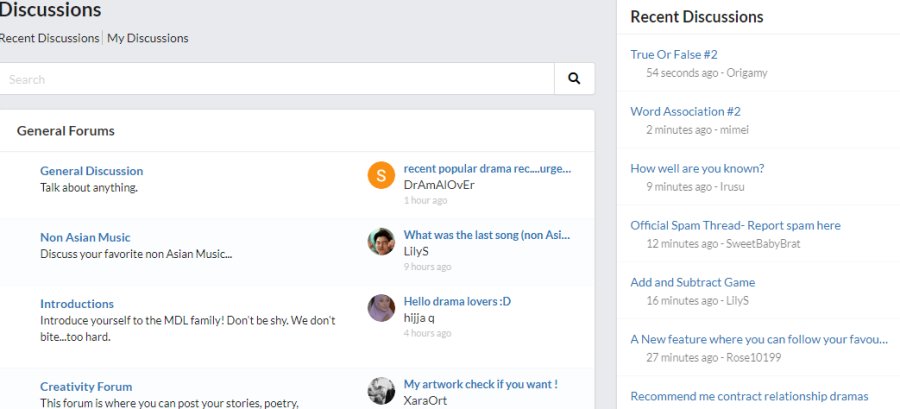Open the Introductions forum
The width and height of the screenshot is (900, 409).
click(x=77, y=304)
